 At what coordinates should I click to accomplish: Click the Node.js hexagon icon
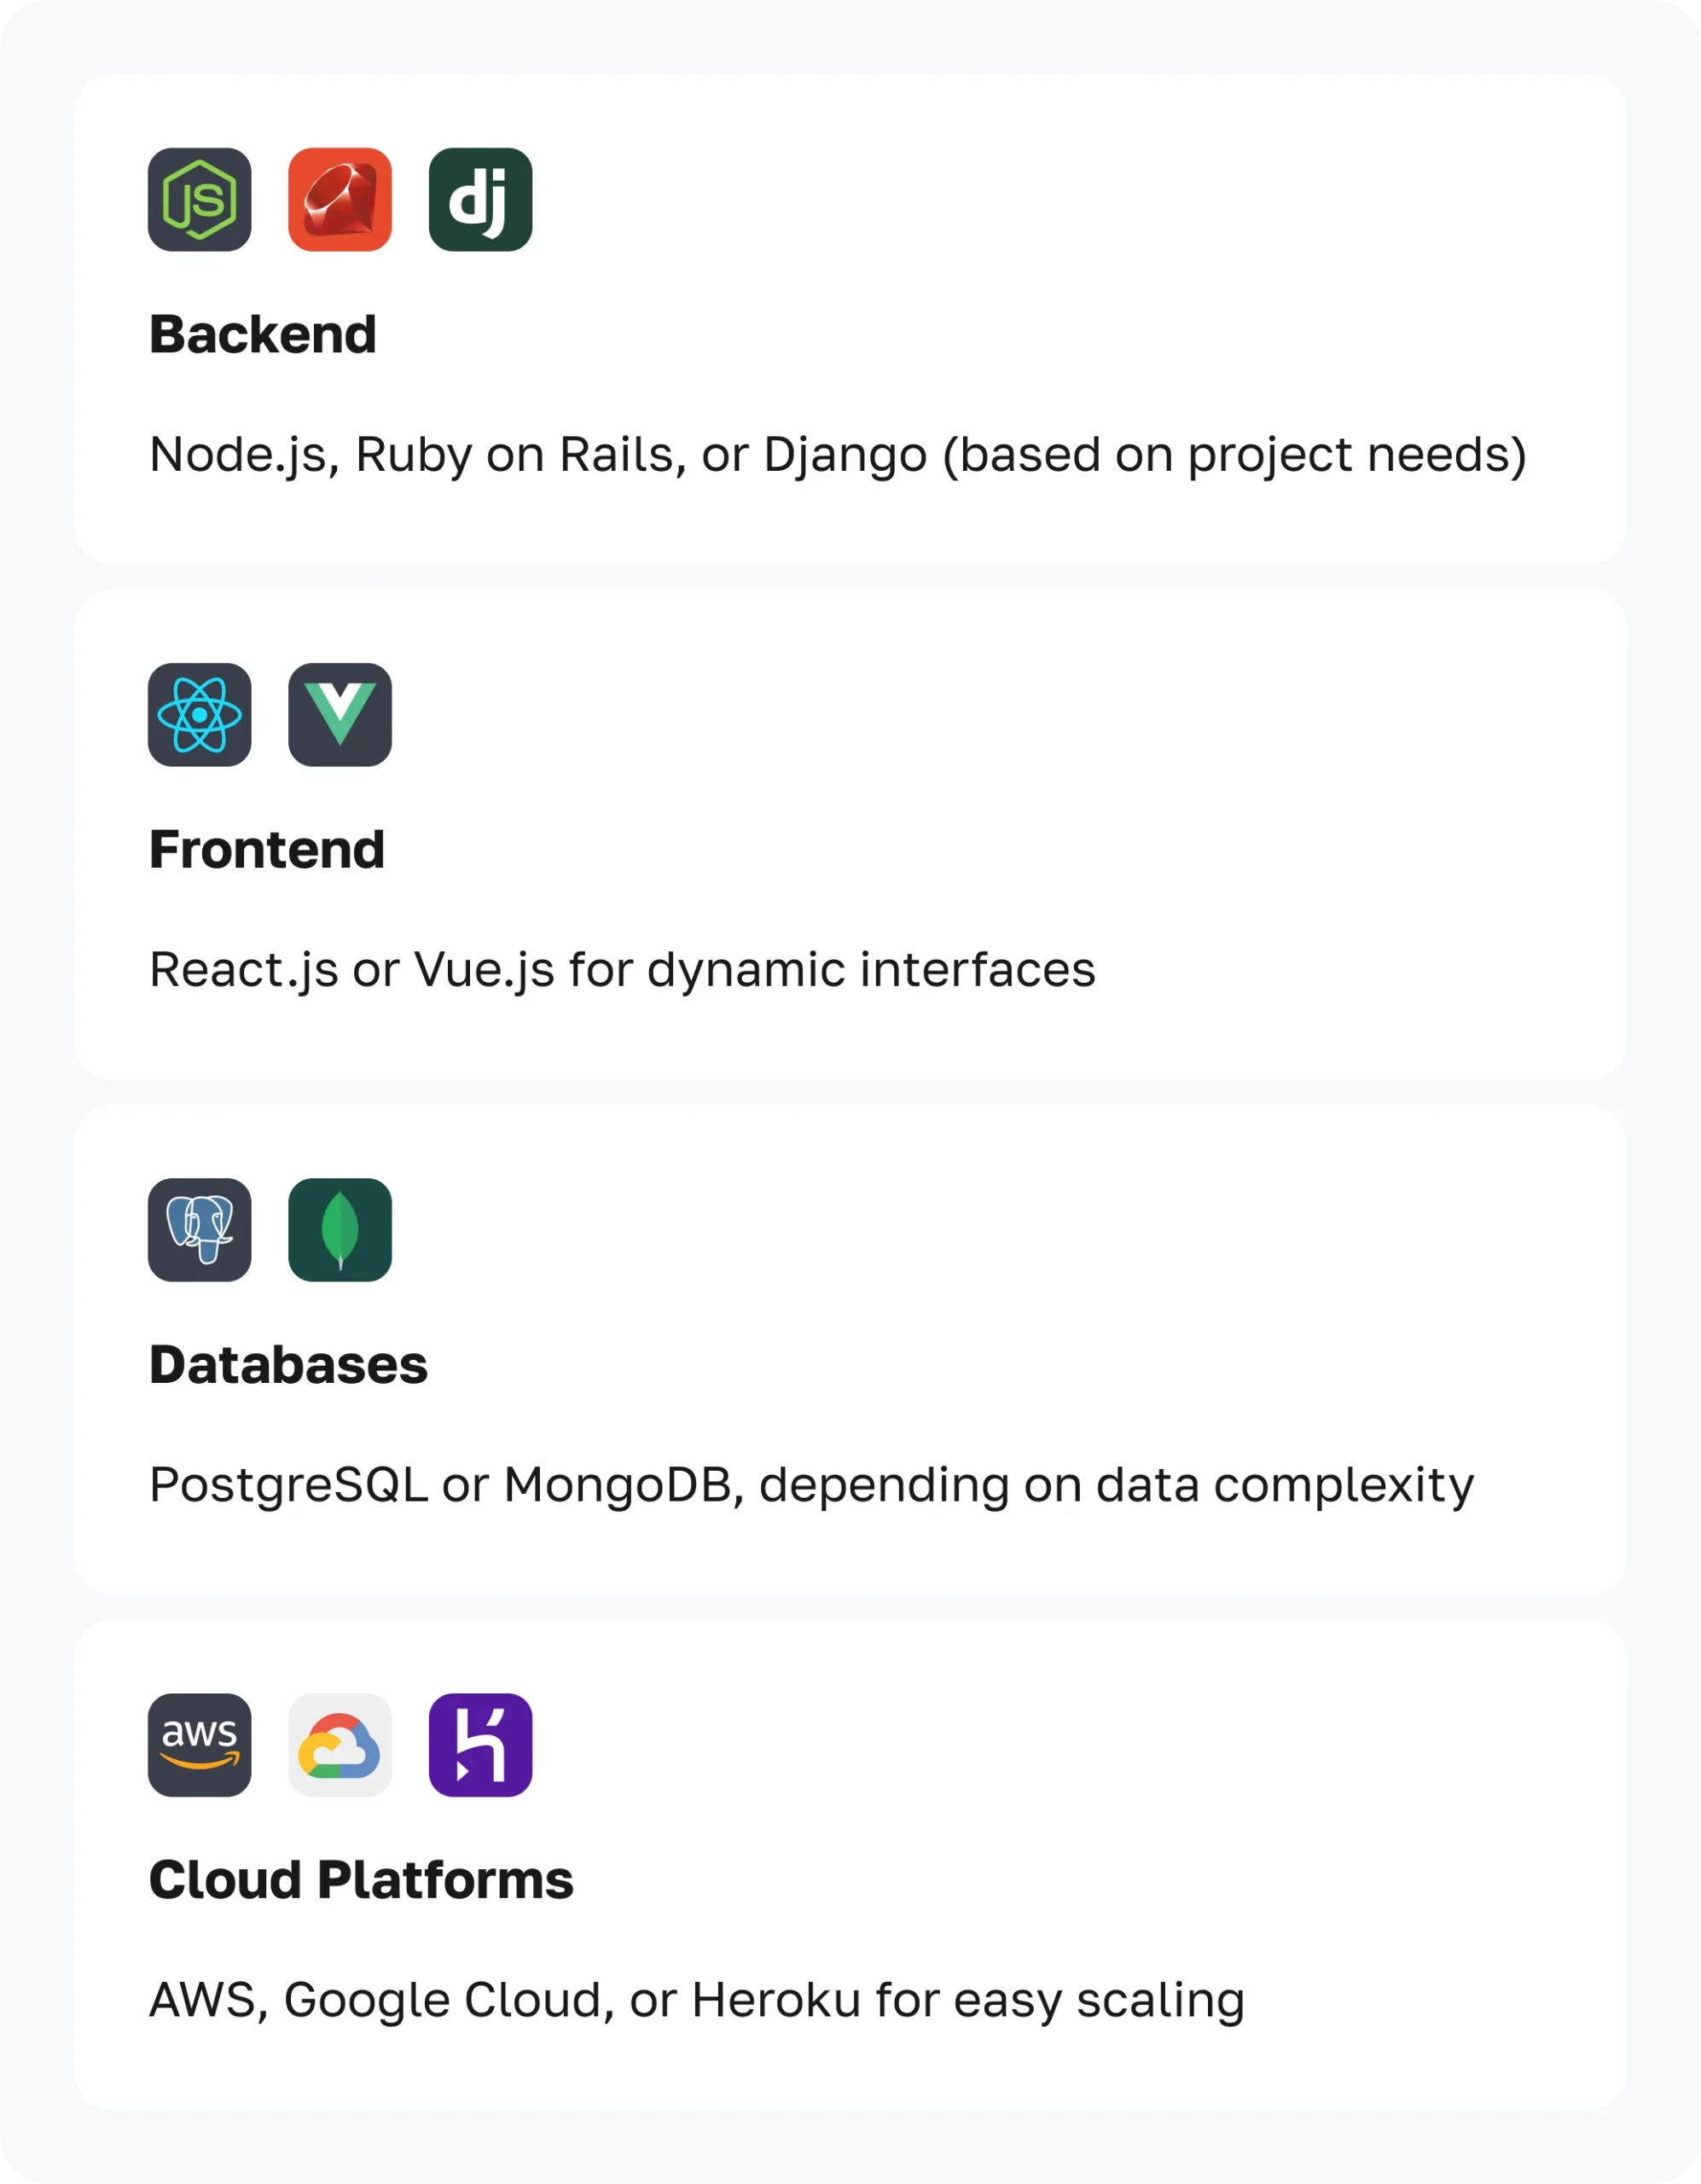[x=200, y=200]
